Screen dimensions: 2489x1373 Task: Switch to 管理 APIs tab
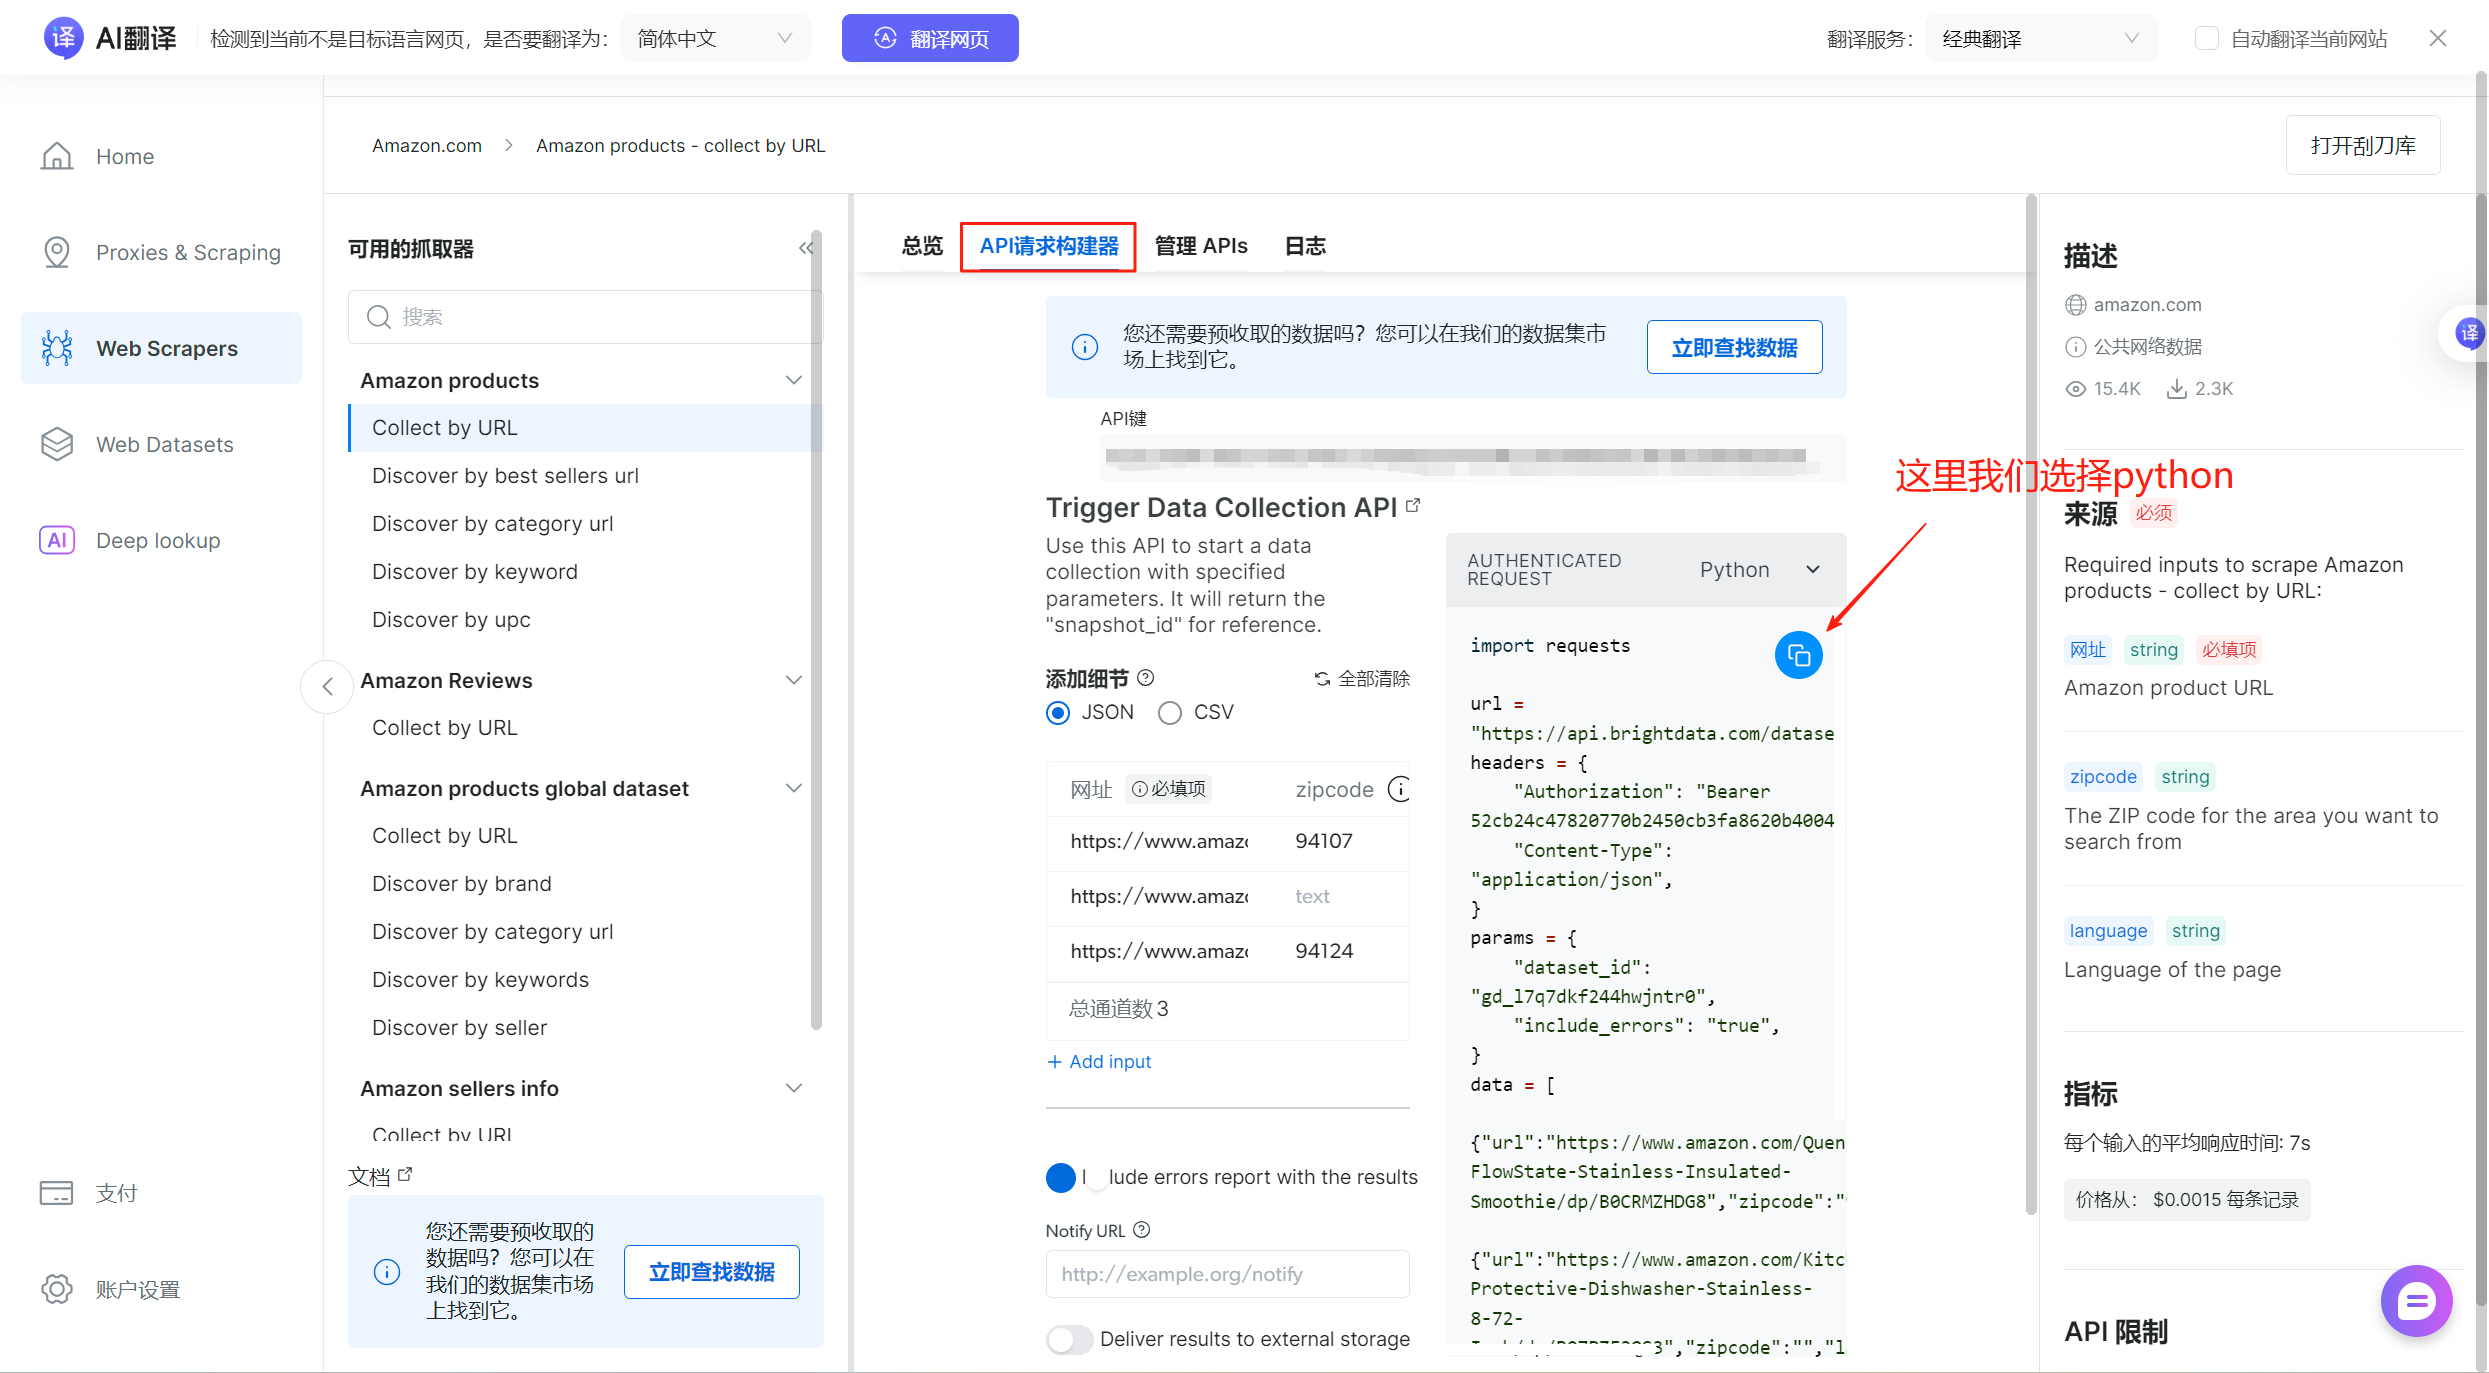point(1201,246)
